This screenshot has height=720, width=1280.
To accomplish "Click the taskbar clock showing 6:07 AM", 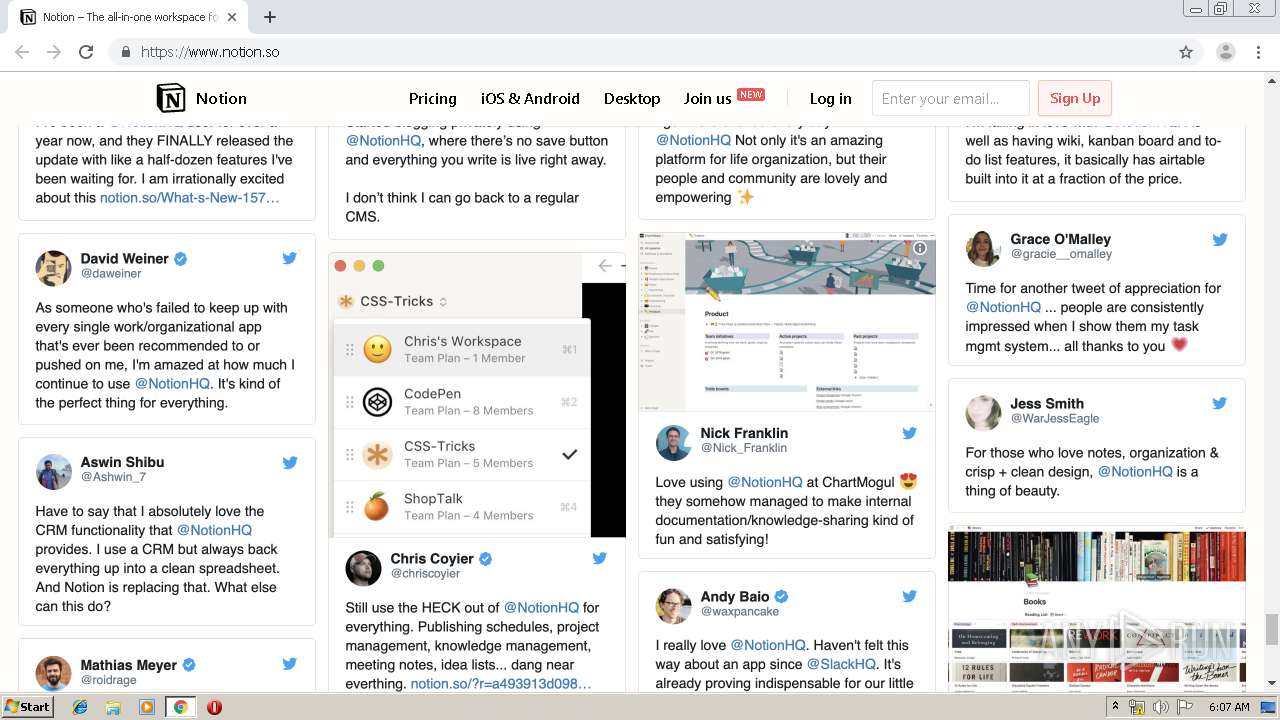I will 1228,707.
